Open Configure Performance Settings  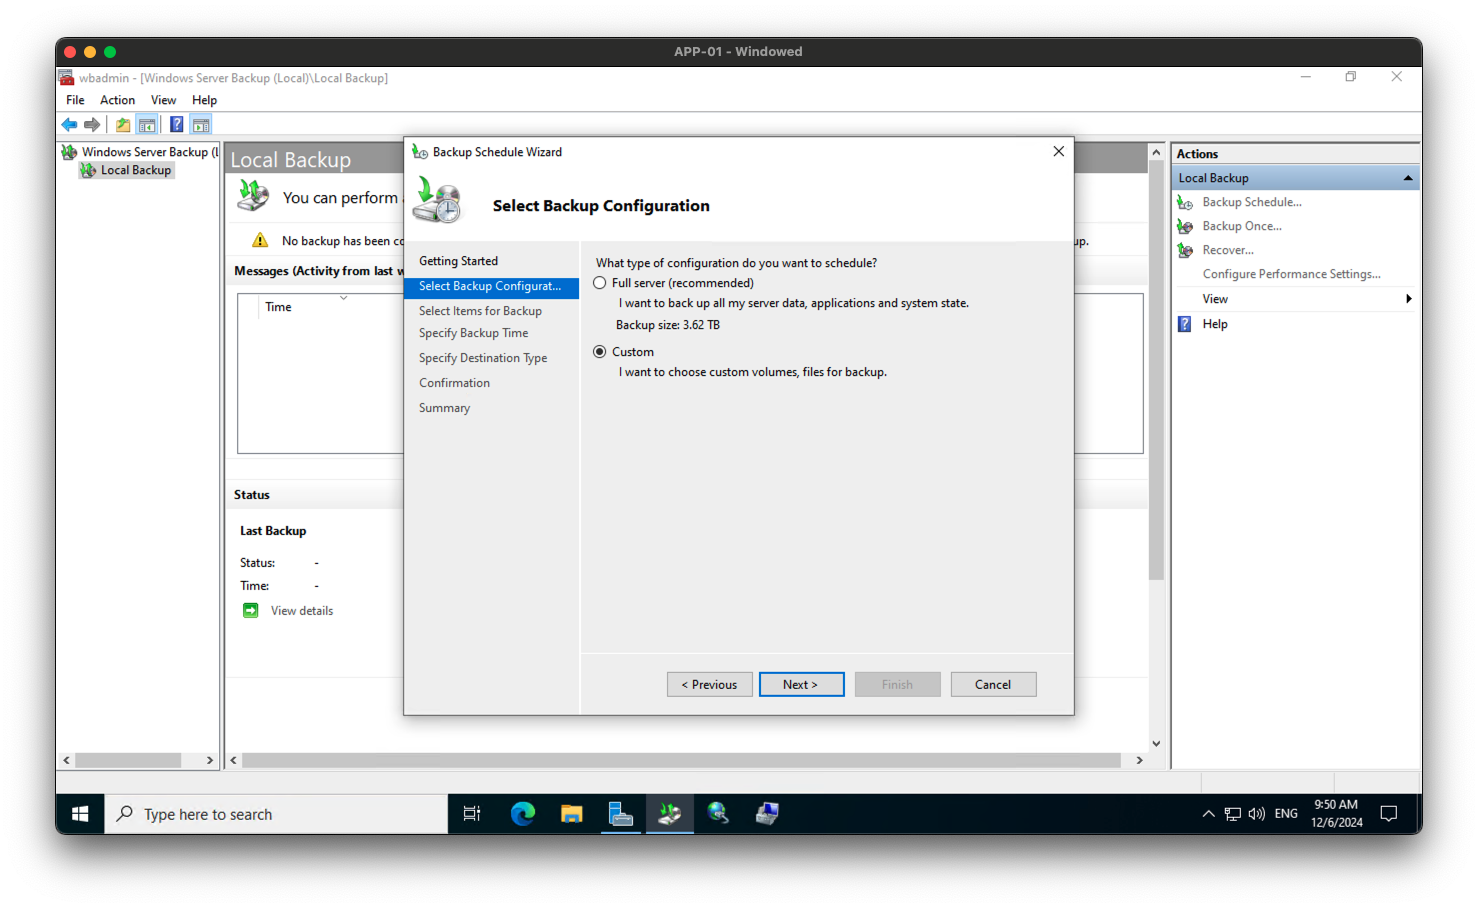[x=1291, y=273]
